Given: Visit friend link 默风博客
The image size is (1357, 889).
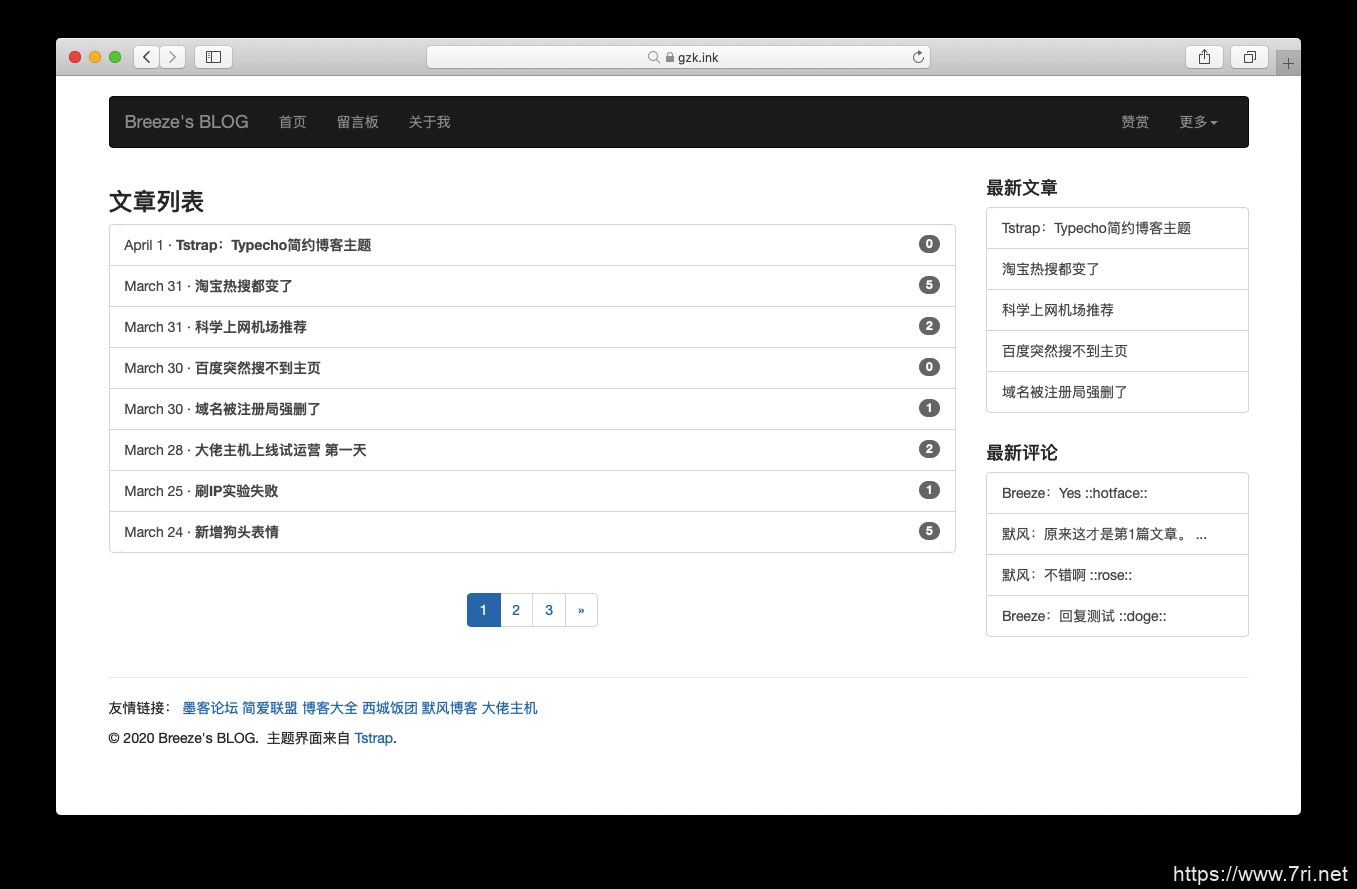Looking at the screenshot, I should click(x=450, y=708).
